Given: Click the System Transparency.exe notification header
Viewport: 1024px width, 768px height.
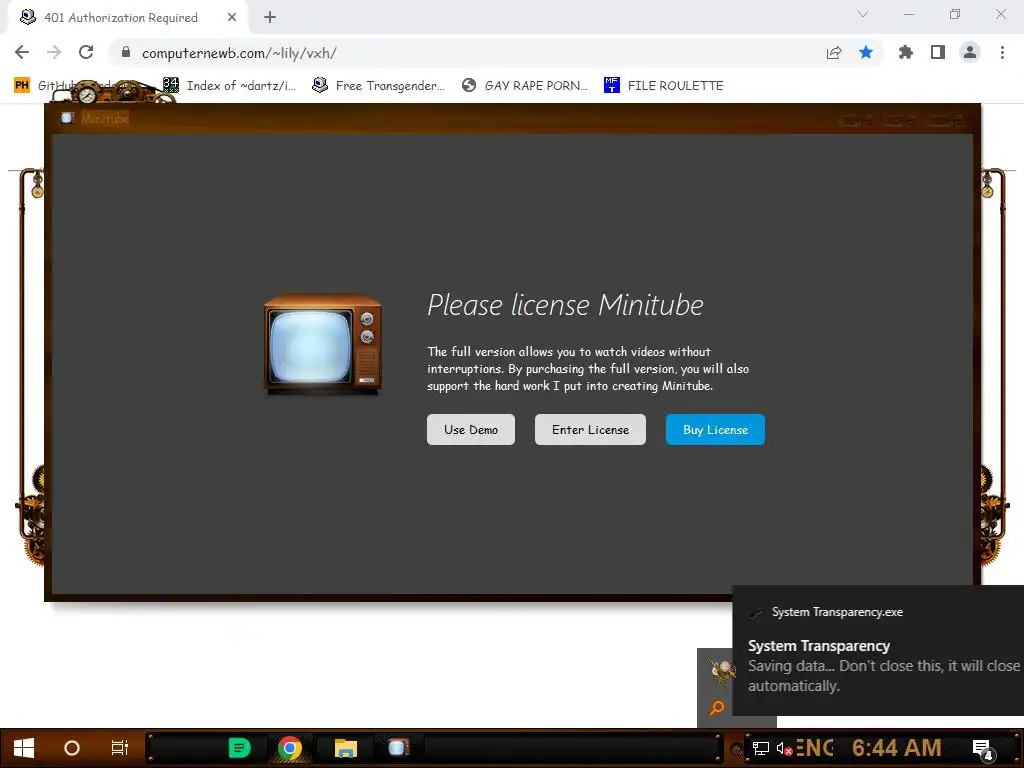Looking at the screenshot, I should pos(837,612).
